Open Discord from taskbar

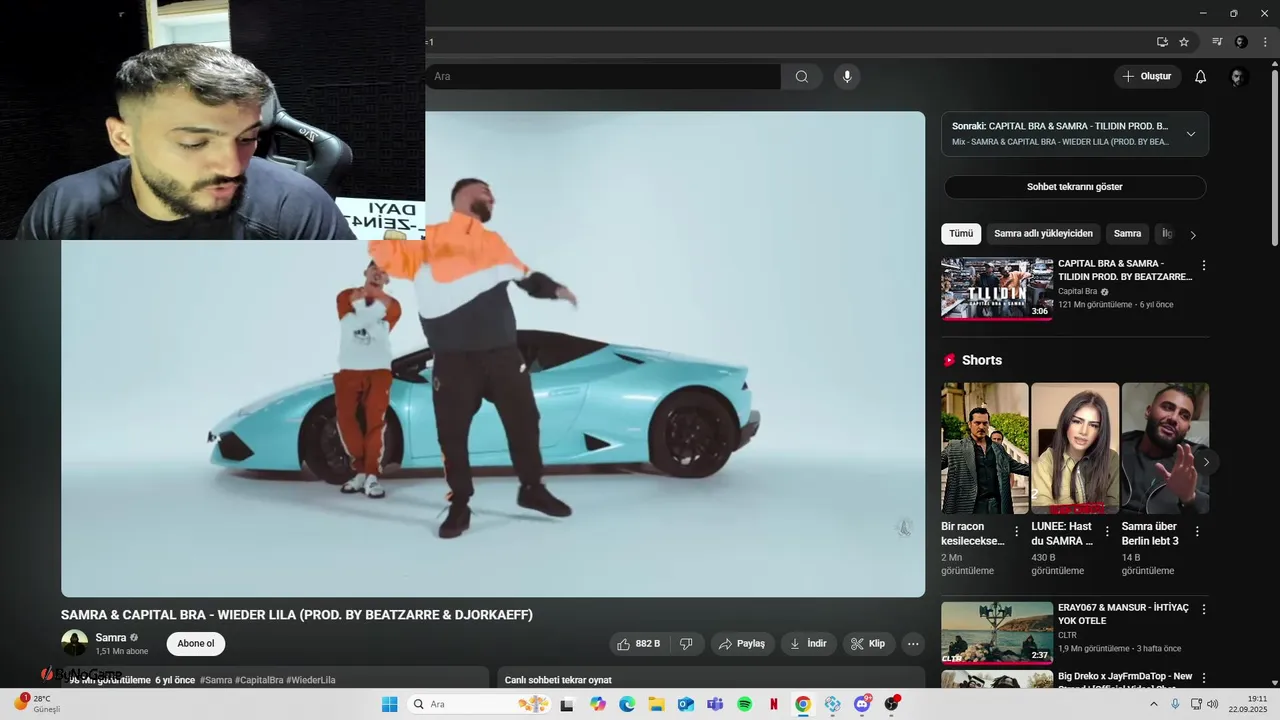862,704
